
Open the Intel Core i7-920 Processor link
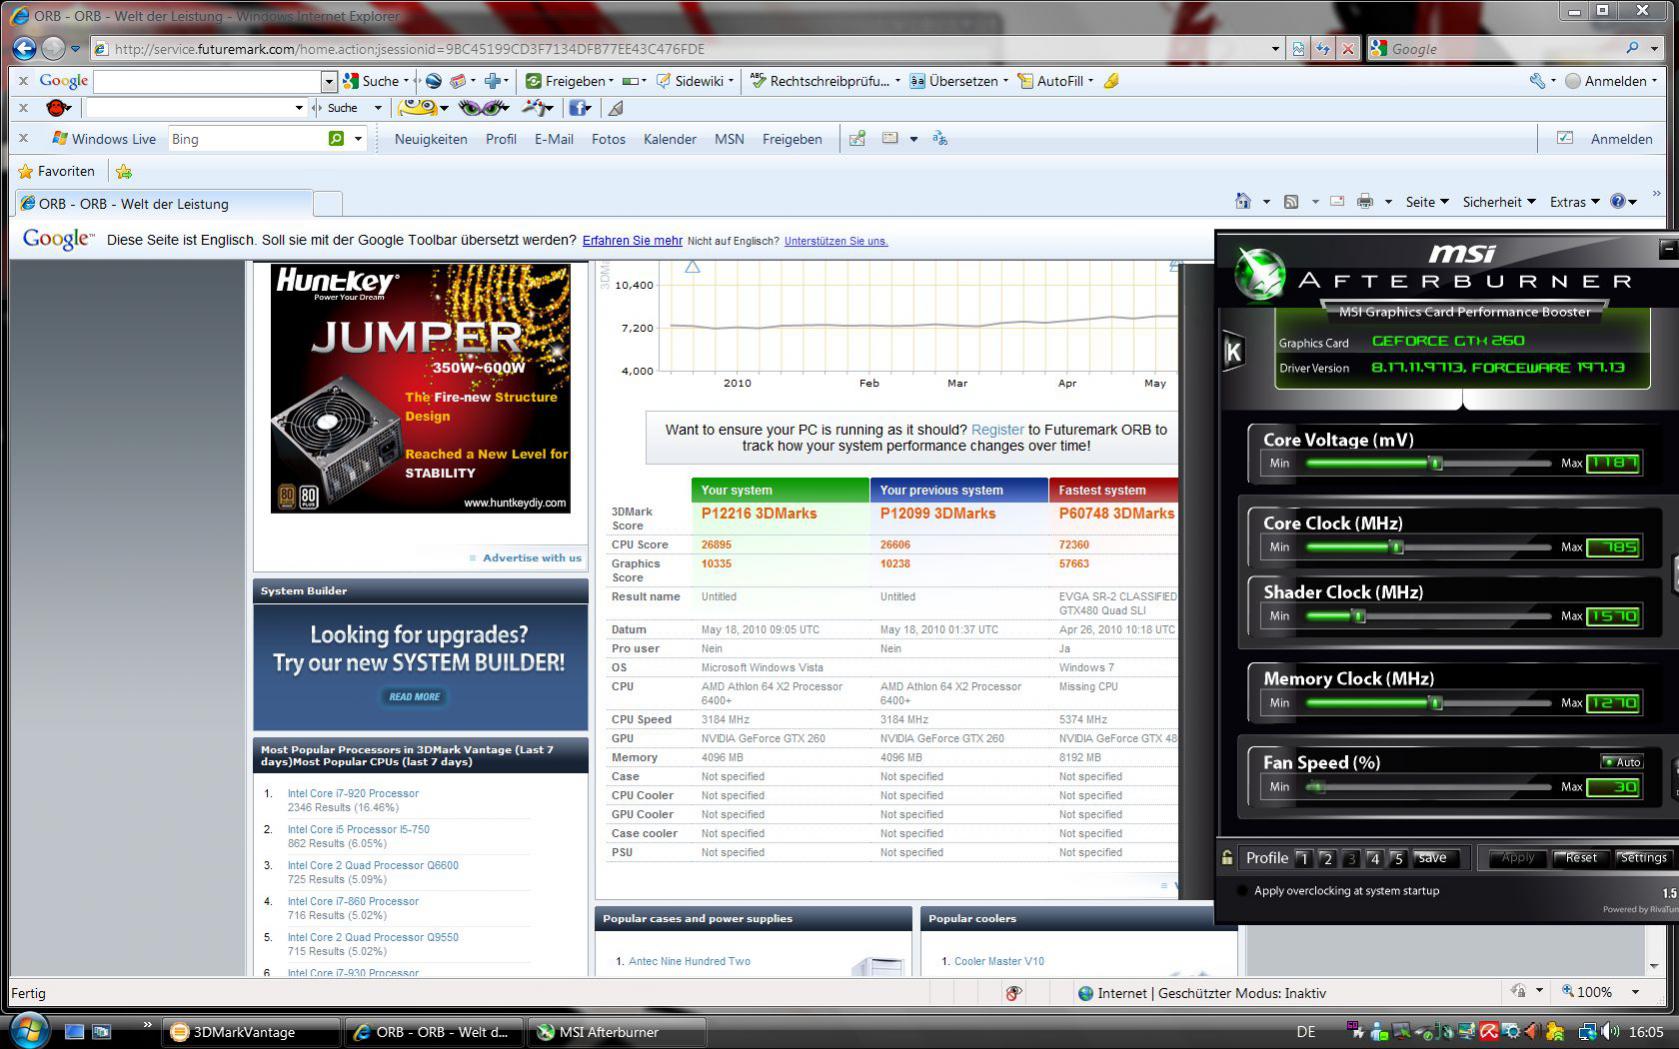pyautogui.click(x=353, y=793)
